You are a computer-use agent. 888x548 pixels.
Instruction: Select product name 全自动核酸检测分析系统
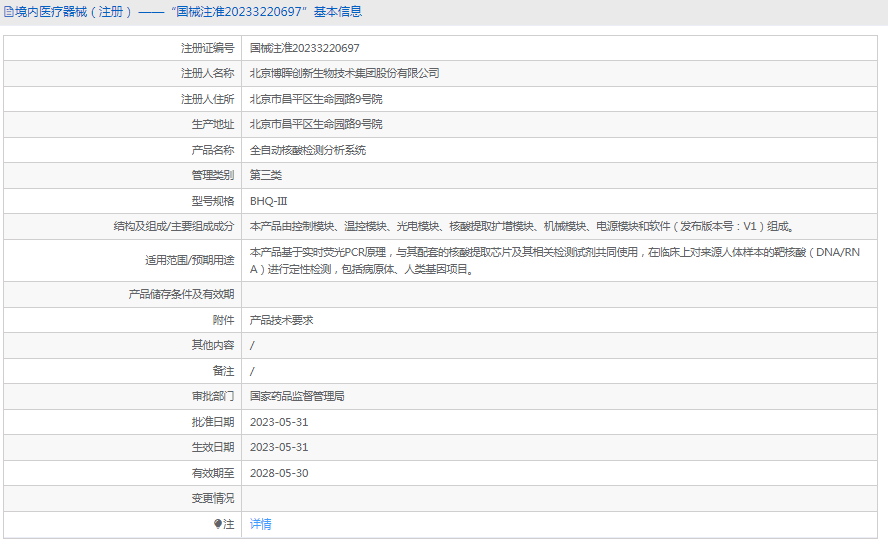[308, 150]
